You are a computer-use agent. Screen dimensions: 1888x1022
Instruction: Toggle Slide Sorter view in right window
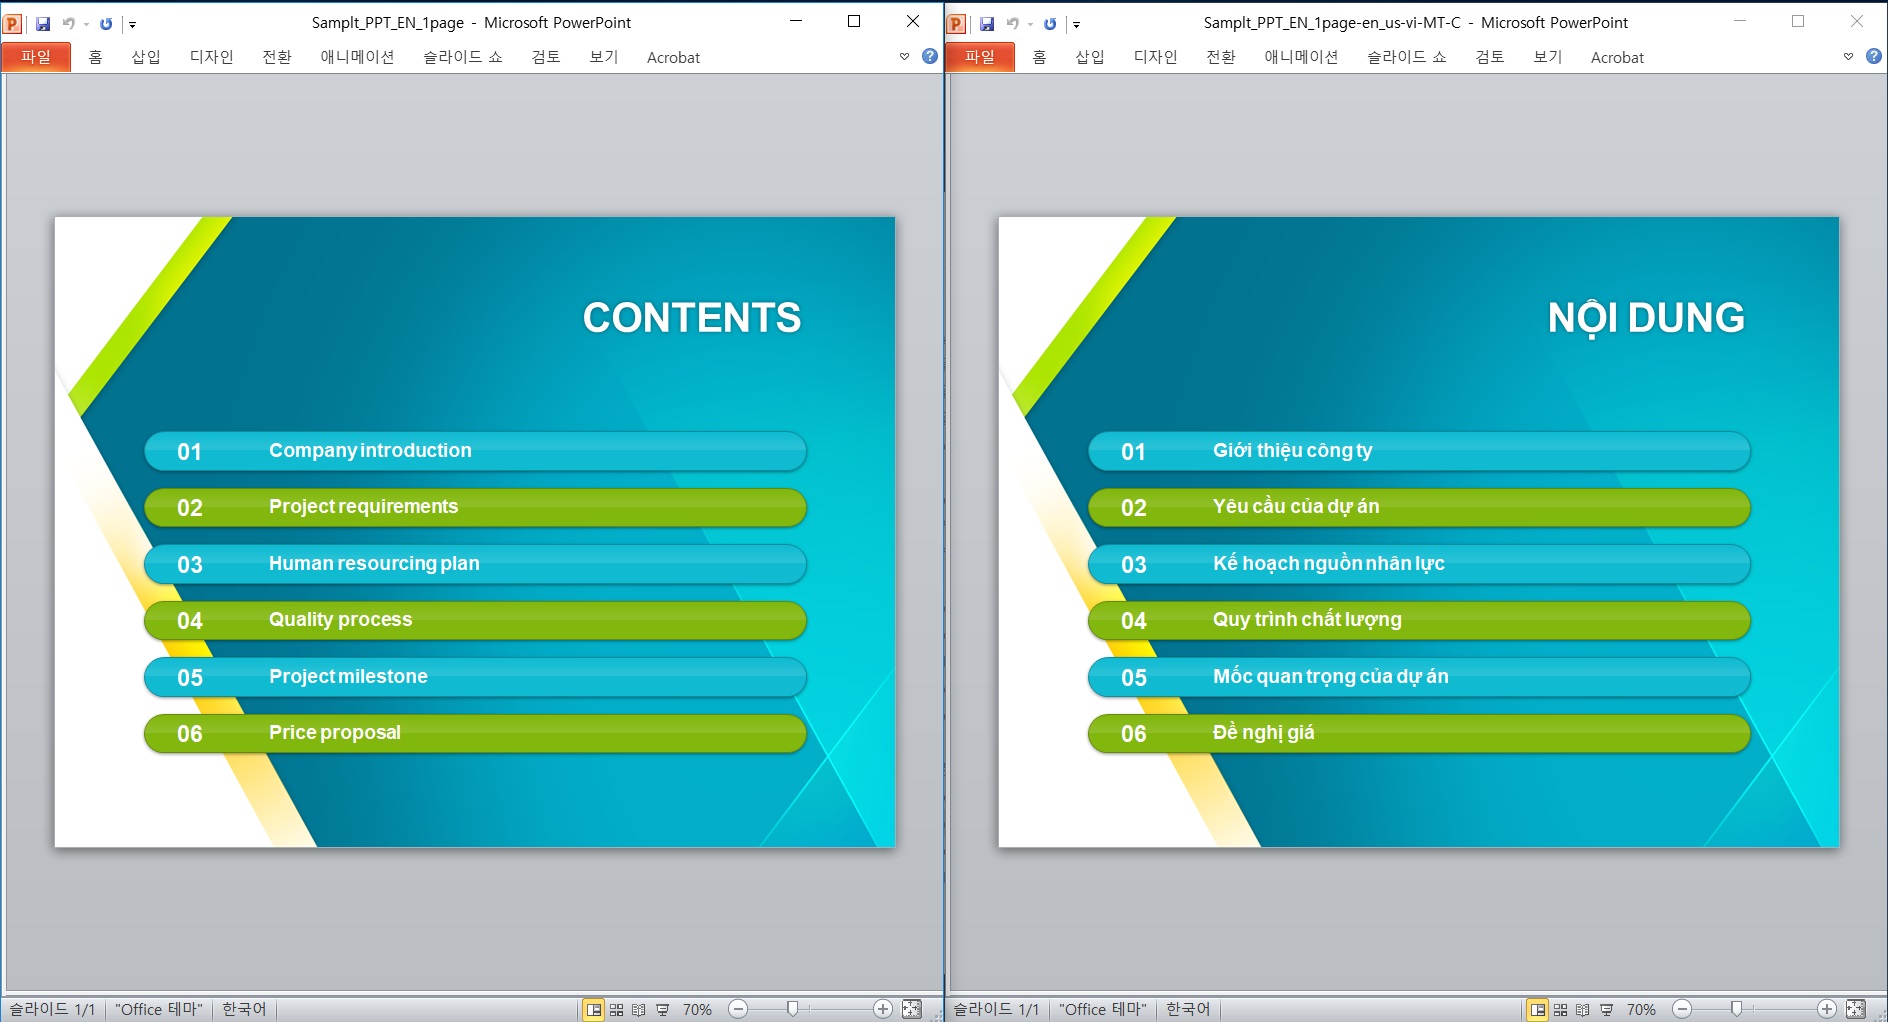[1561, 1009]
